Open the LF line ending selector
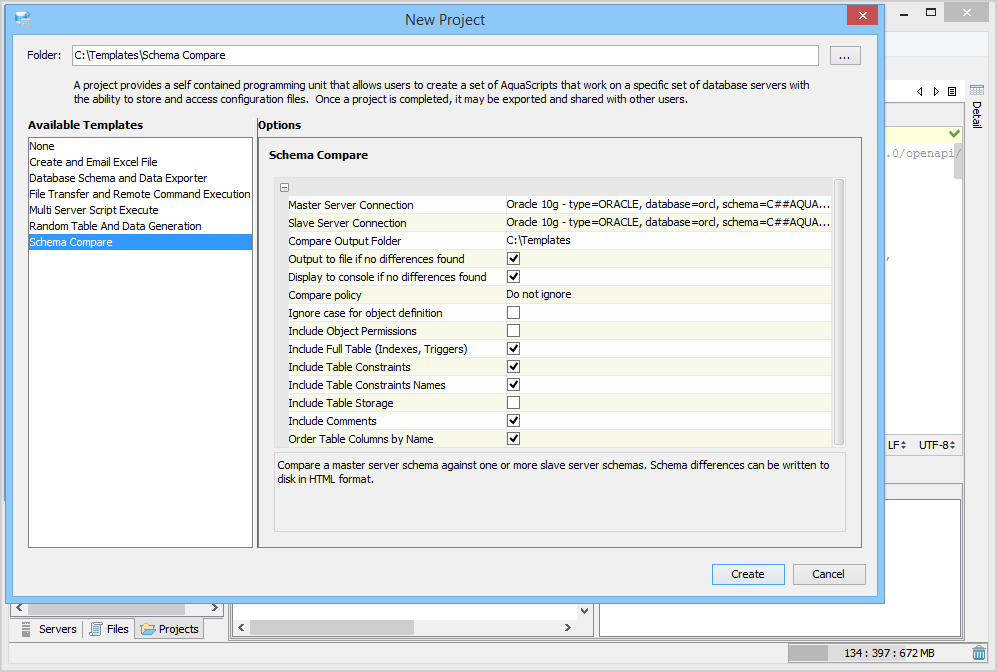Screen dimensions: 997x672 [896, 445]
